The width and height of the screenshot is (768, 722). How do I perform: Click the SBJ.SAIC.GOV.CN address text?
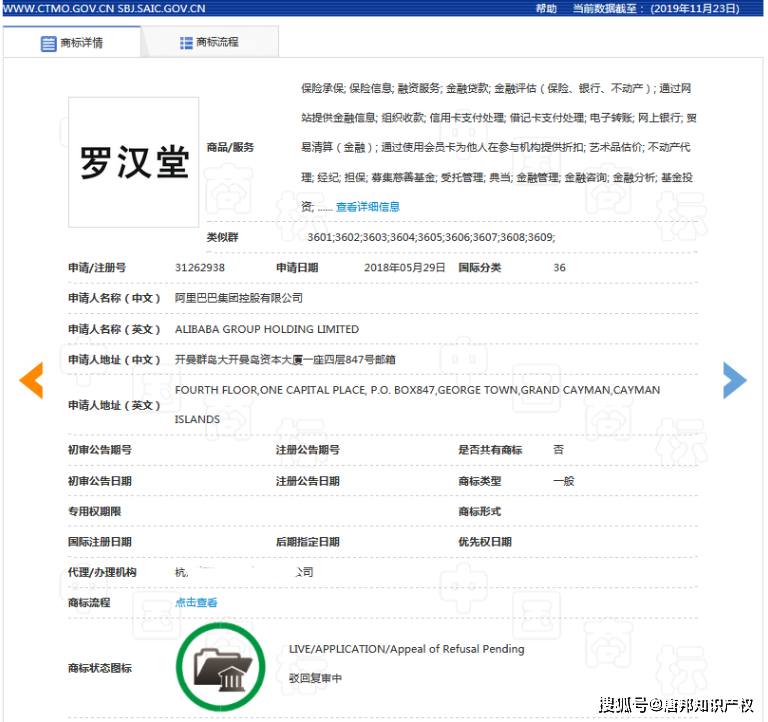pos(155,8)
